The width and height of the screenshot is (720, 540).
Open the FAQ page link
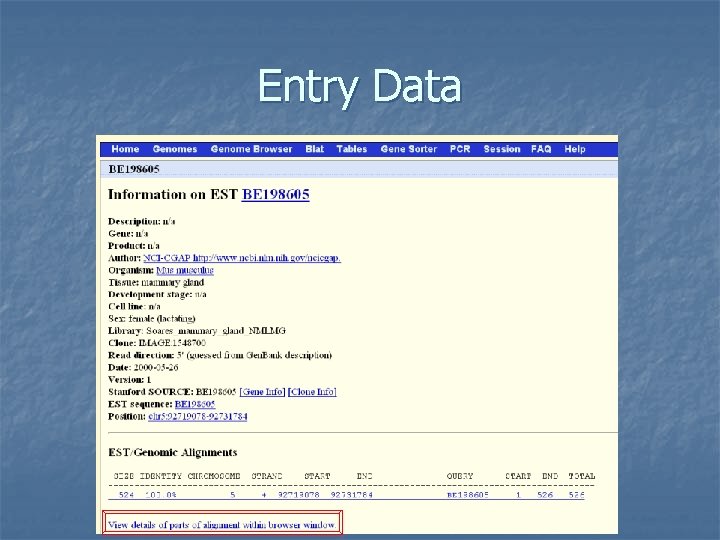(541, 149)
